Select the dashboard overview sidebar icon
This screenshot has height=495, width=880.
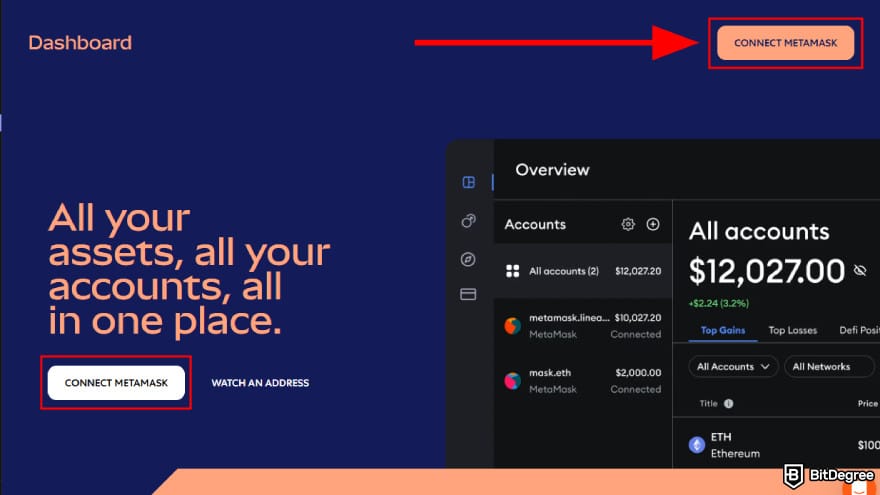[x=469, y=182]
